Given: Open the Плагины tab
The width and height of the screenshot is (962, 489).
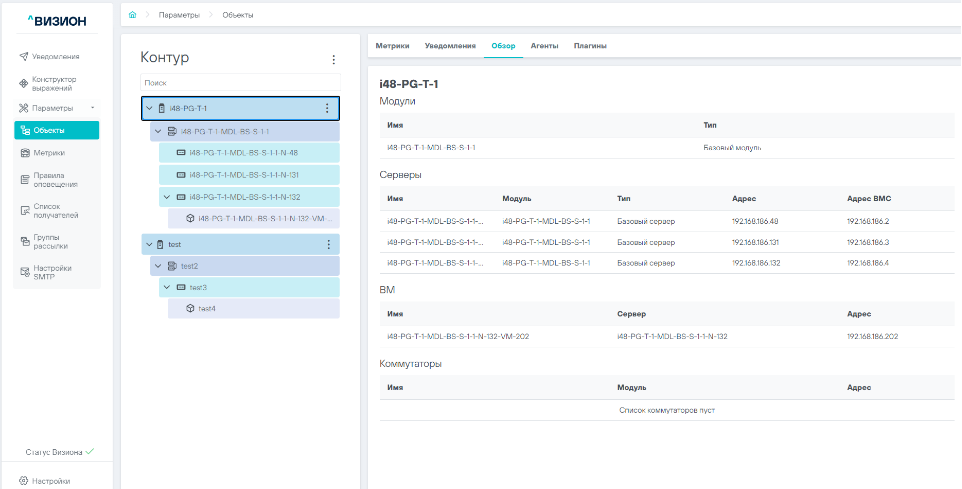Looking at the screenshot, I should point(590,45).
